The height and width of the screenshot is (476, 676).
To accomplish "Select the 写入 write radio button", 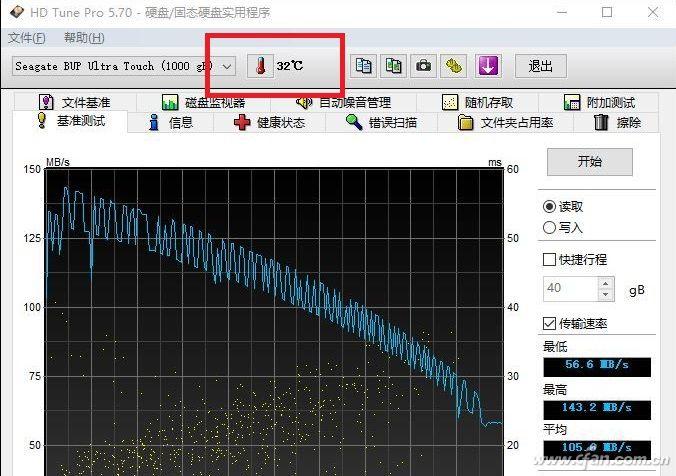I will pyautogui.click(x=549, y=227).
